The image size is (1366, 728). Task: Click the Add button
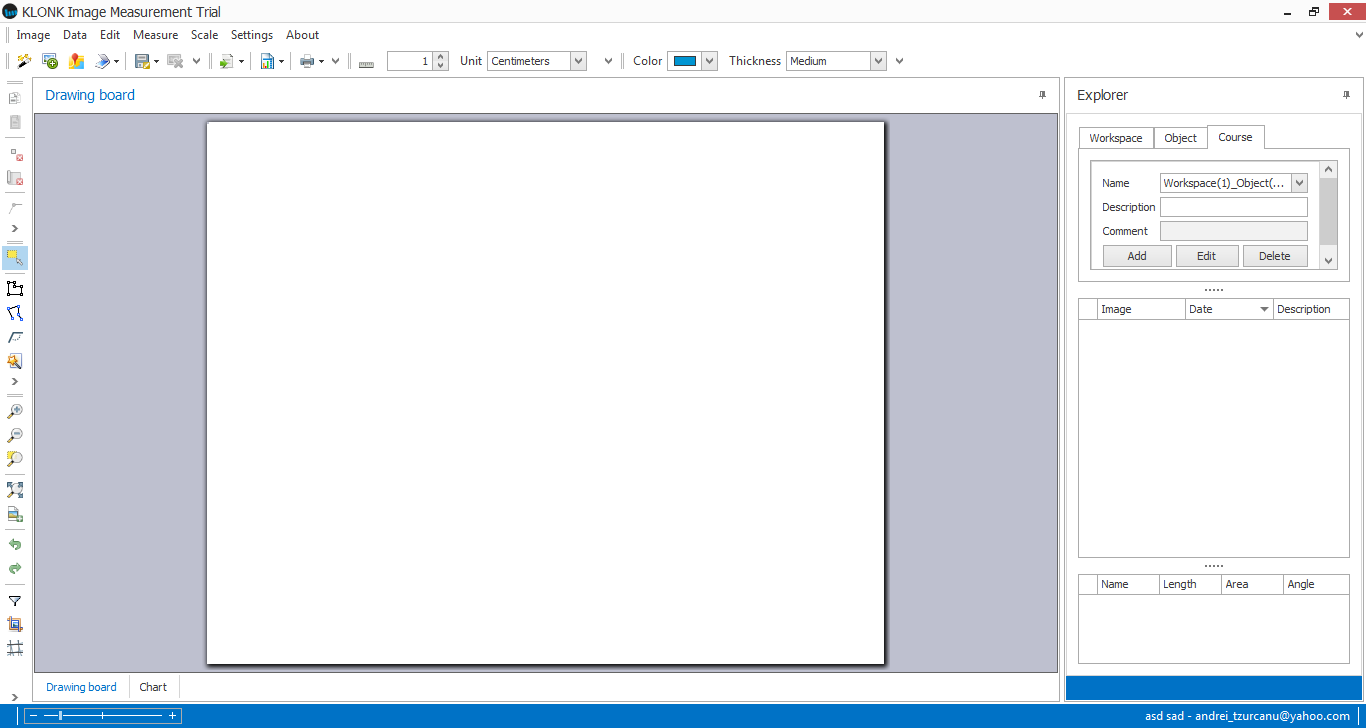pos(1137,256)
